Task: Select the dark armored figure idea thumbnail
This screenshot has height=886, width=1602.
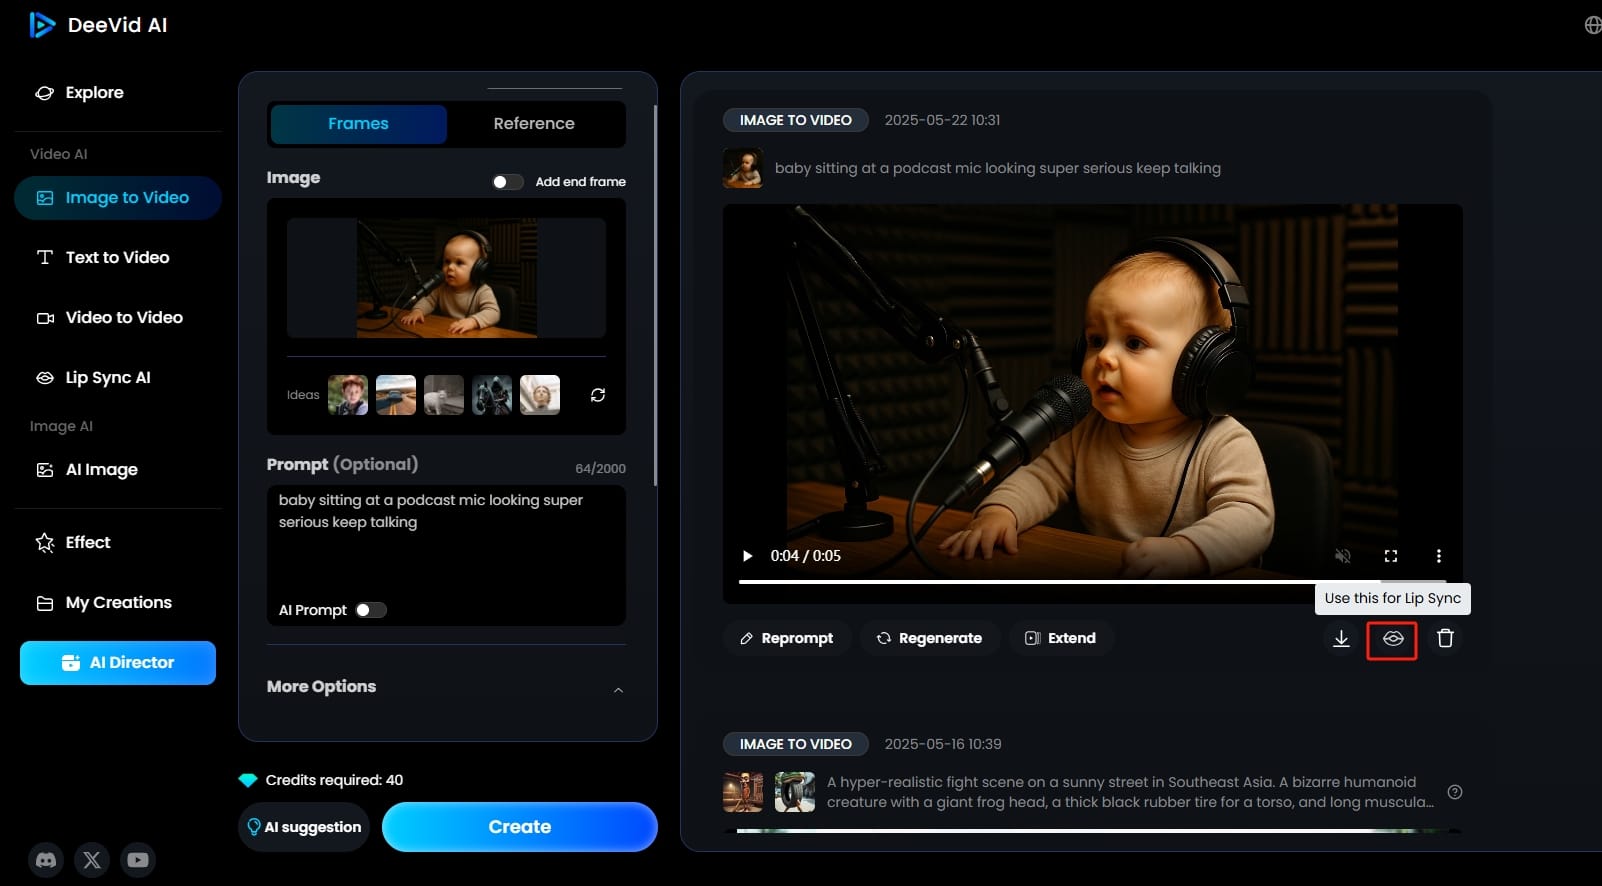Action: [492, 395]
